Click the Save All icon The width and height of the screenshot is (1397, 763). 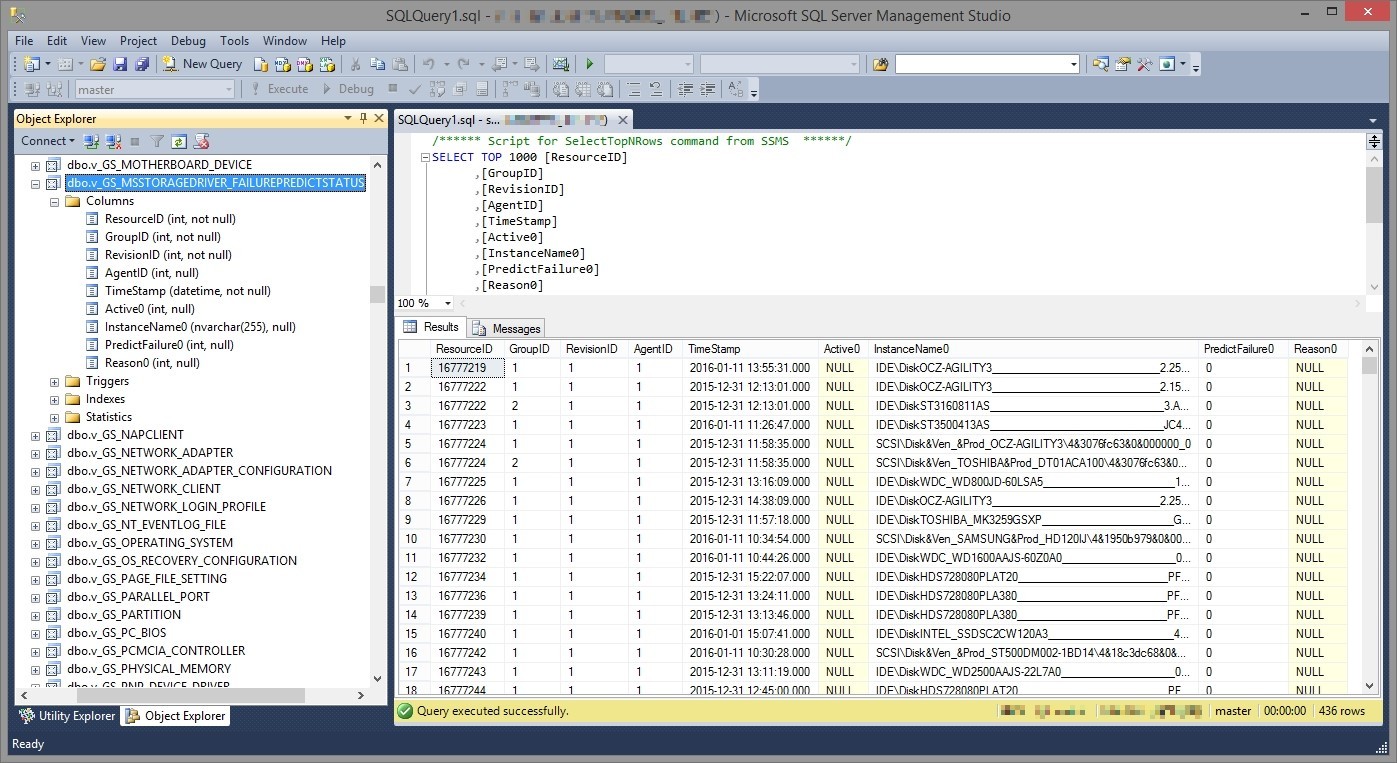tap(142, 64)
